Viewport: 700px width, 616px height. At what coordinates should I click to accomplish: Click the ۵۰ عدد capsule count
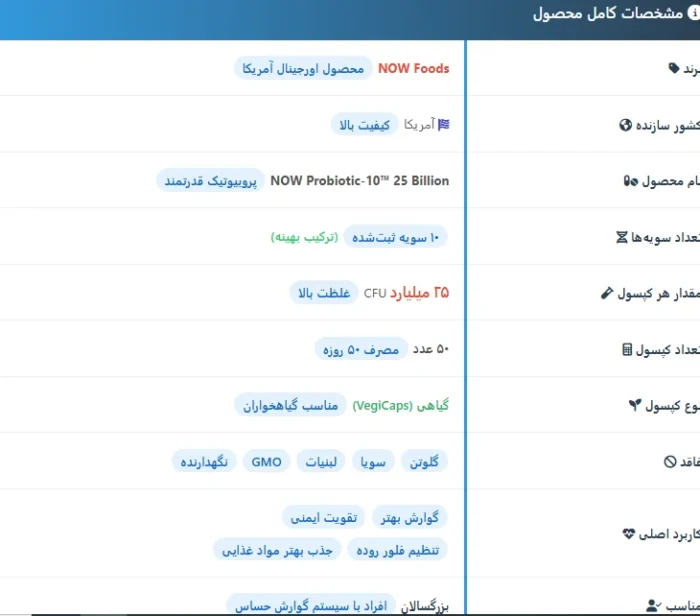(431, 349)
